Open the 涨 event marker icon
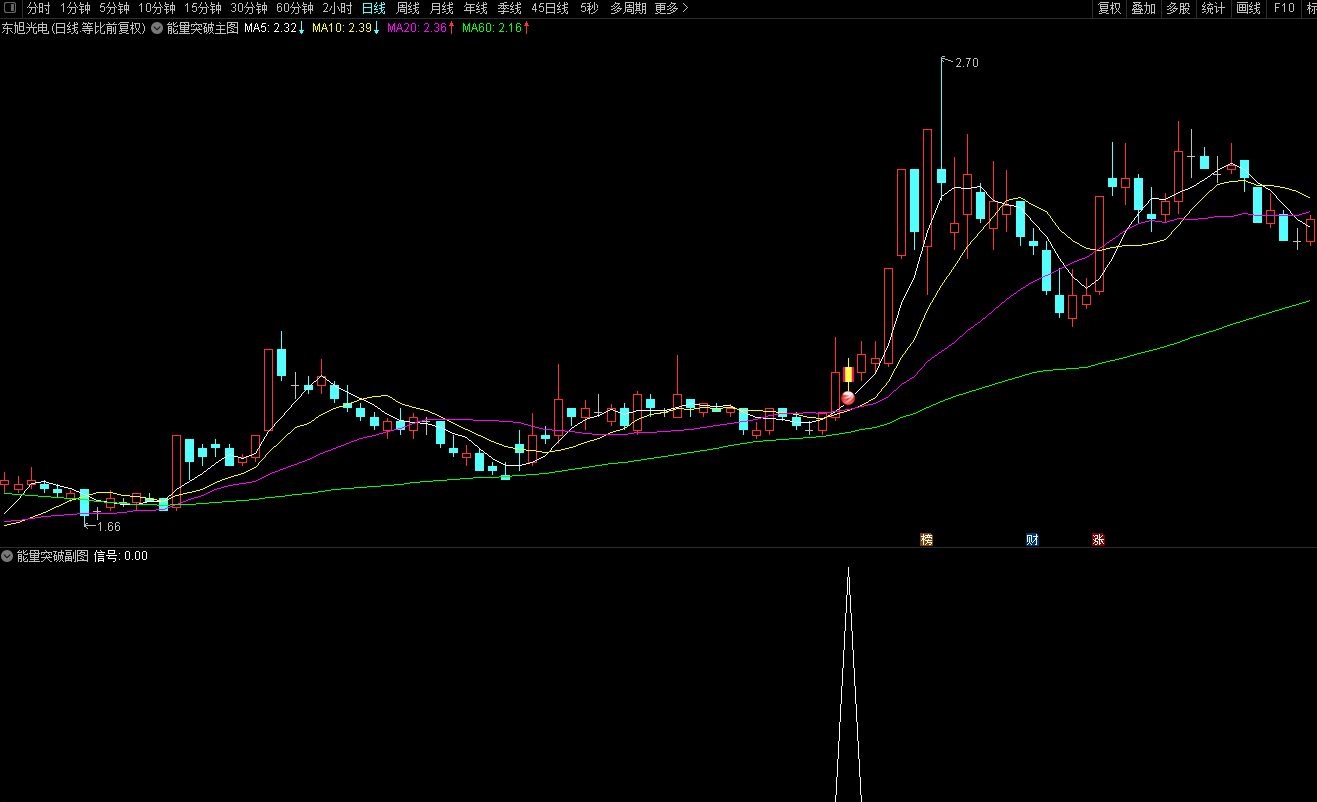 pos(1098,540)
